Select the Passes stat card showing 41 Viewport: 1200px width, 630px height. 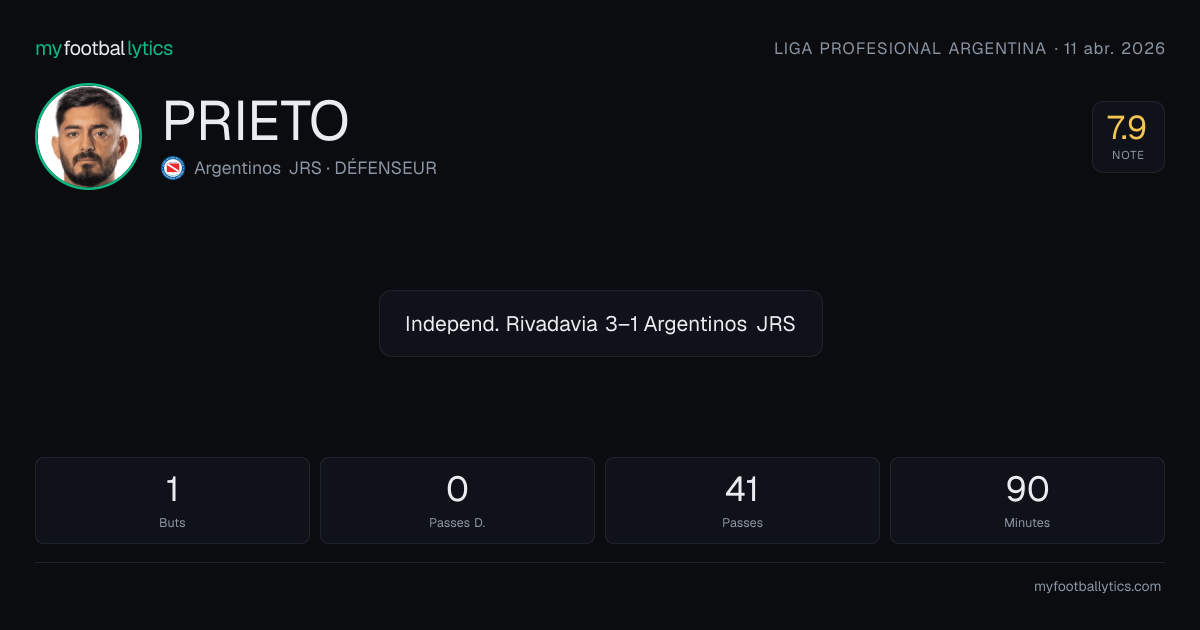pyautogui.click(x=742, y=500)
